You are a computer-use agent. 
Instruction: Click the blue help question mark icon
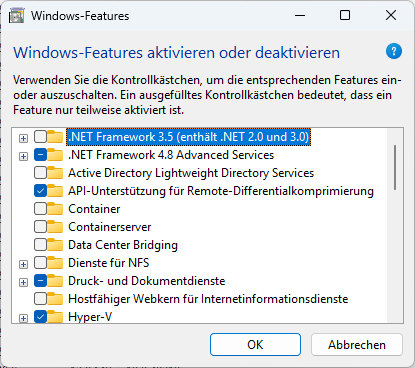click(x=394, y=51)
